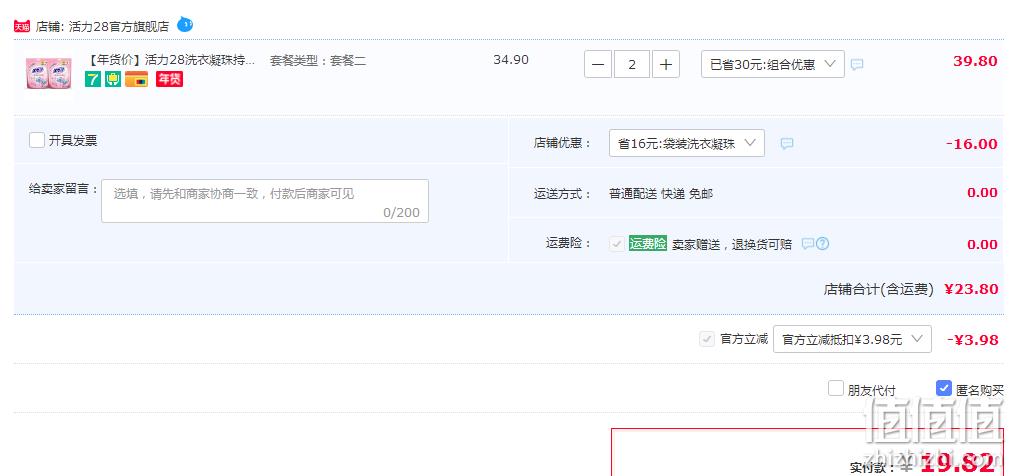Click the orange credit card badge

[136, 79]
